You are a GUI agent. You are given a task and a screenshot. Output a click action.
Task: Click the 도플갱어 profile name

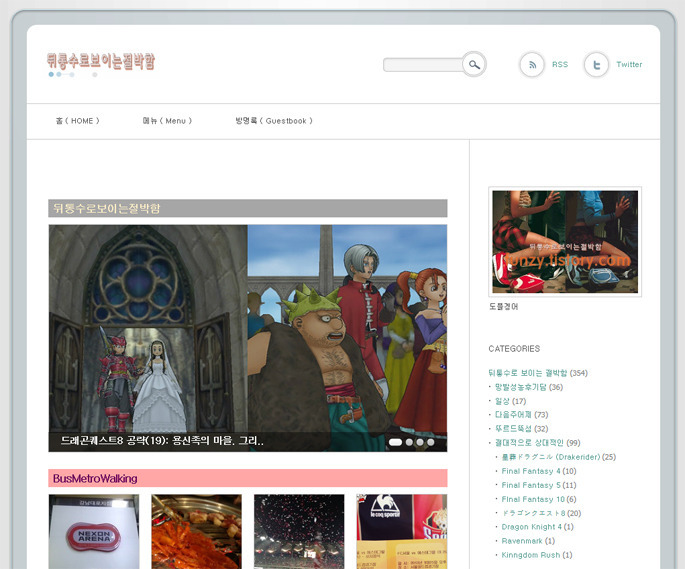coord(504,306)
